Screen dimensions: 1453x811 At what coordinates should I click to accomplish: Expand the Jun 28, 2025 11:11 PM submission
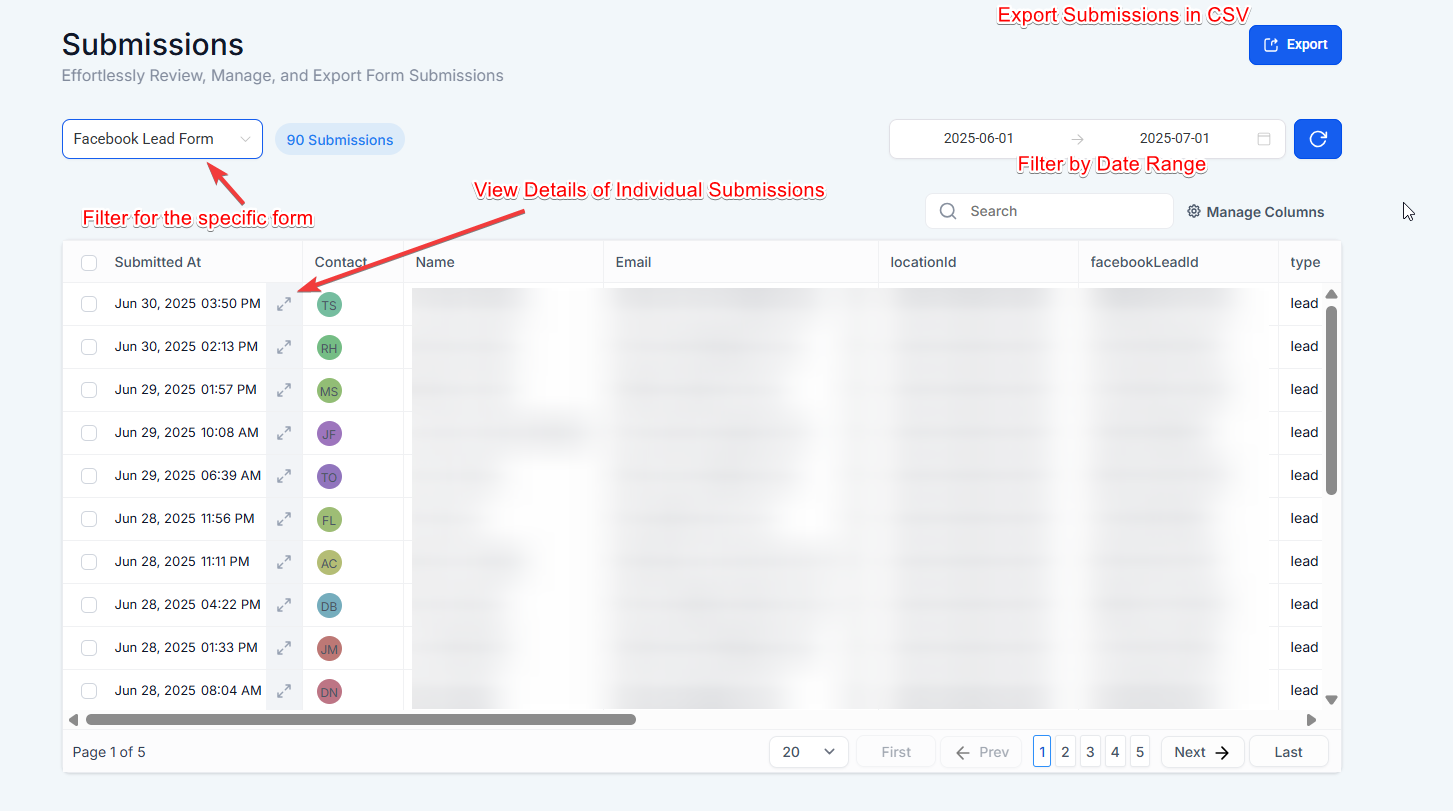[284, 562]
